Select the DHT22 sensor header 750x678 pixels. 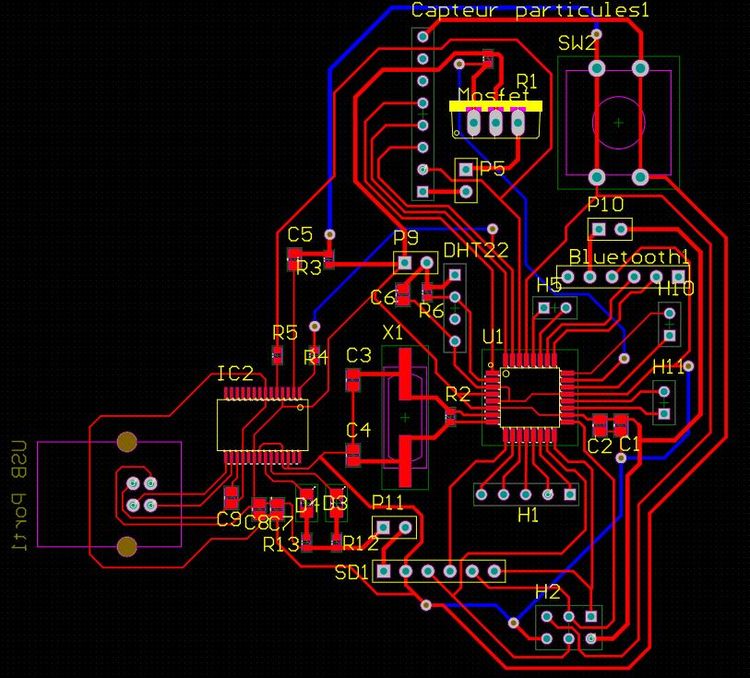click(x=454, y=308)
